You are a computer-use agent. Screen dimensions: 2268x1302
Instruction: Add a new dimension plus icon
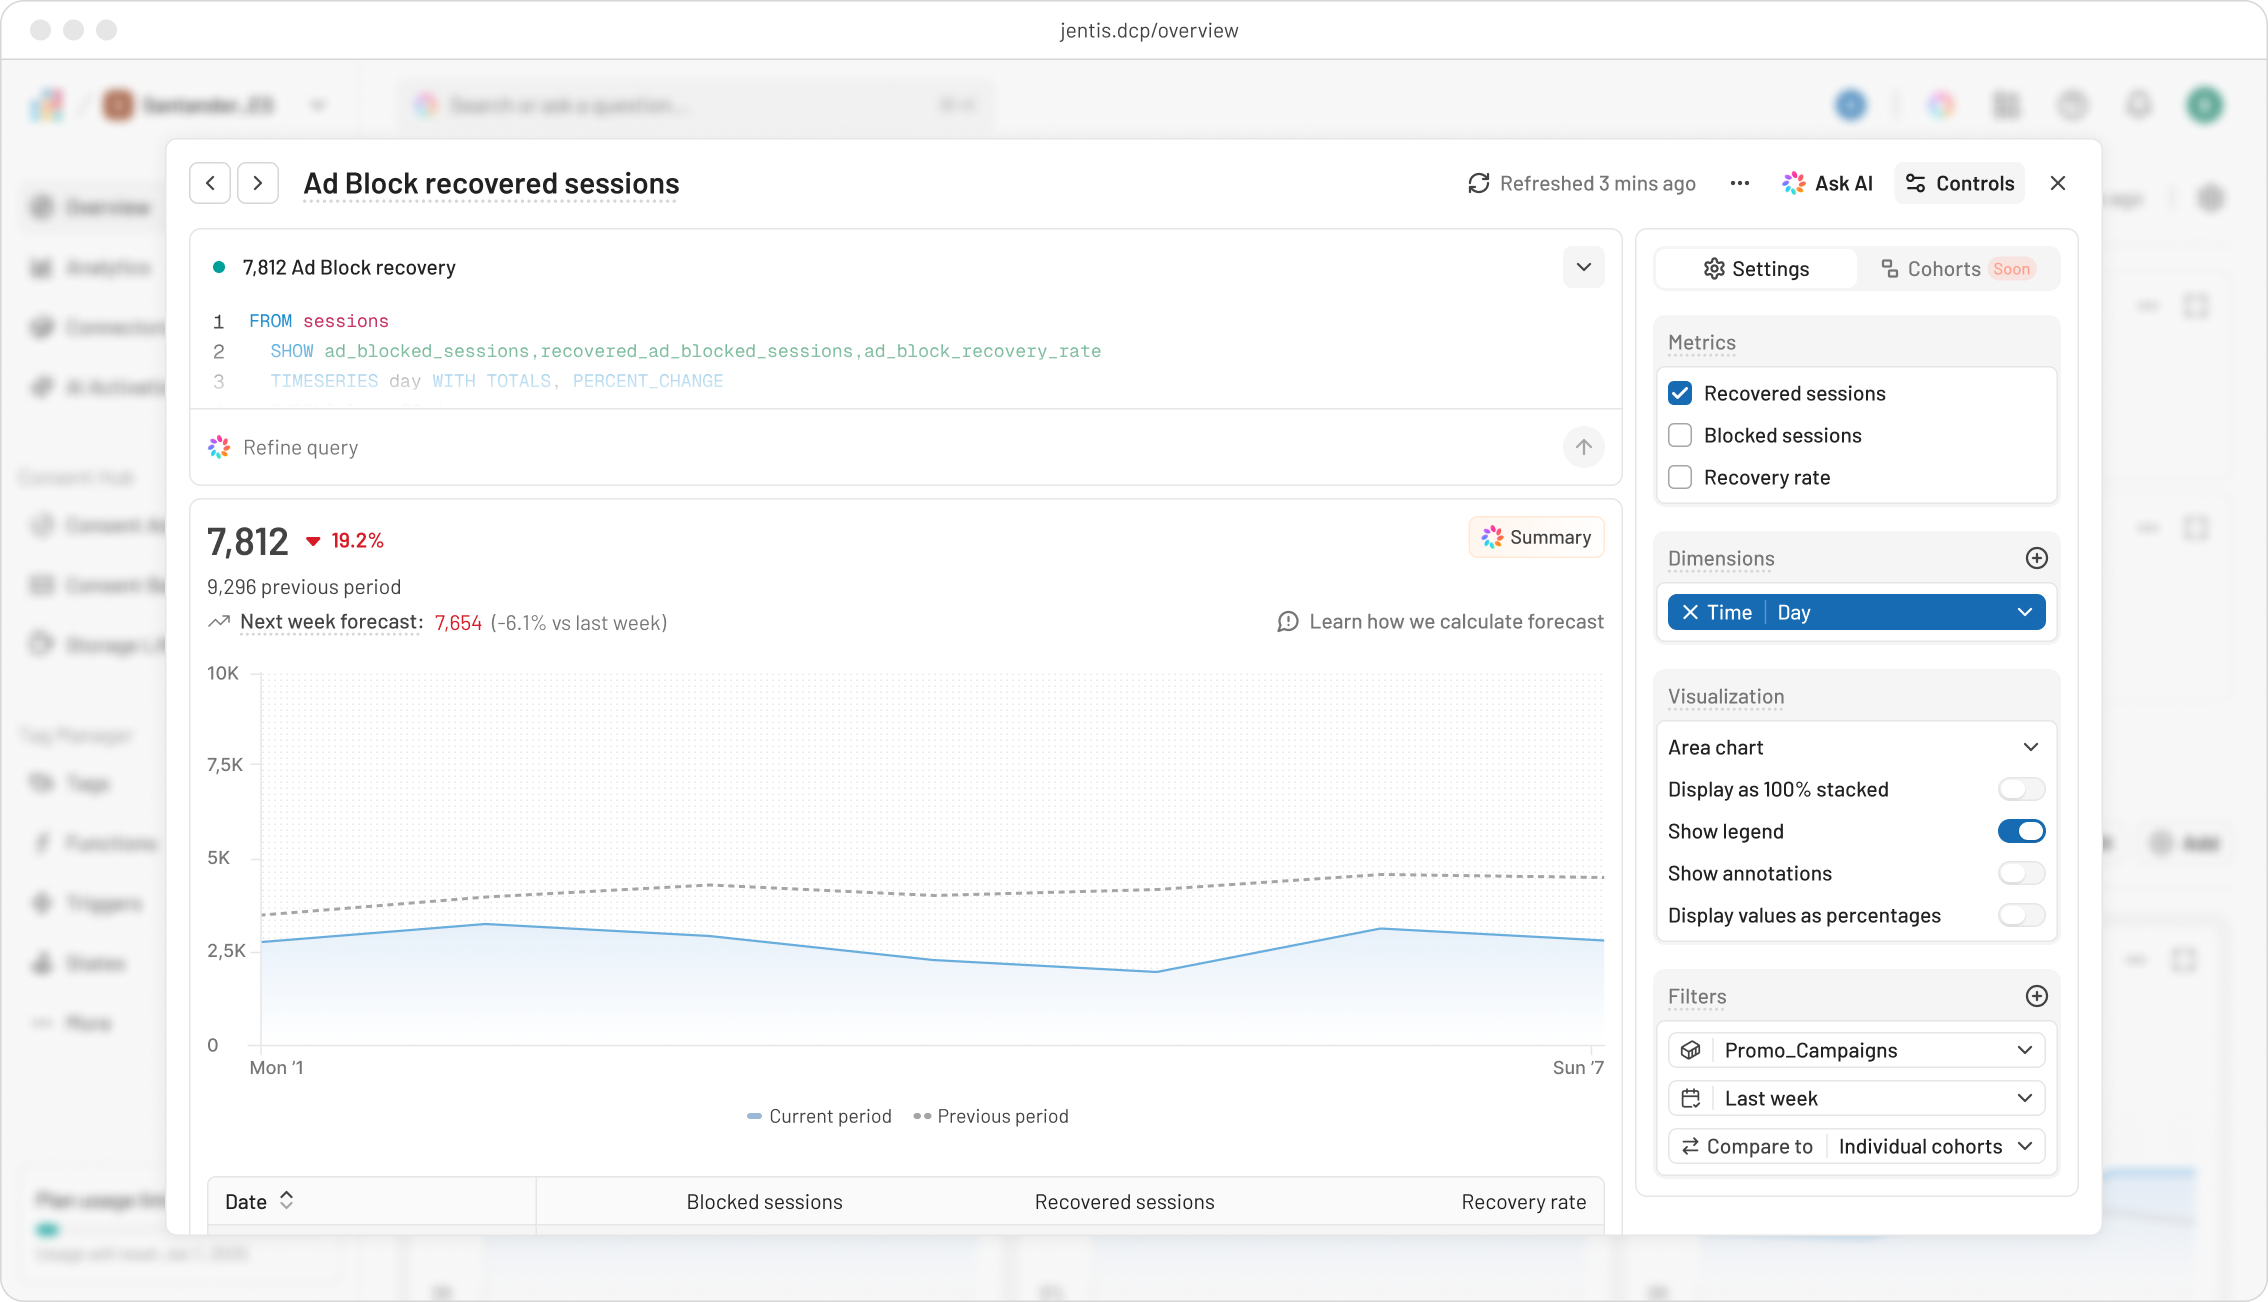(2037, 558)
